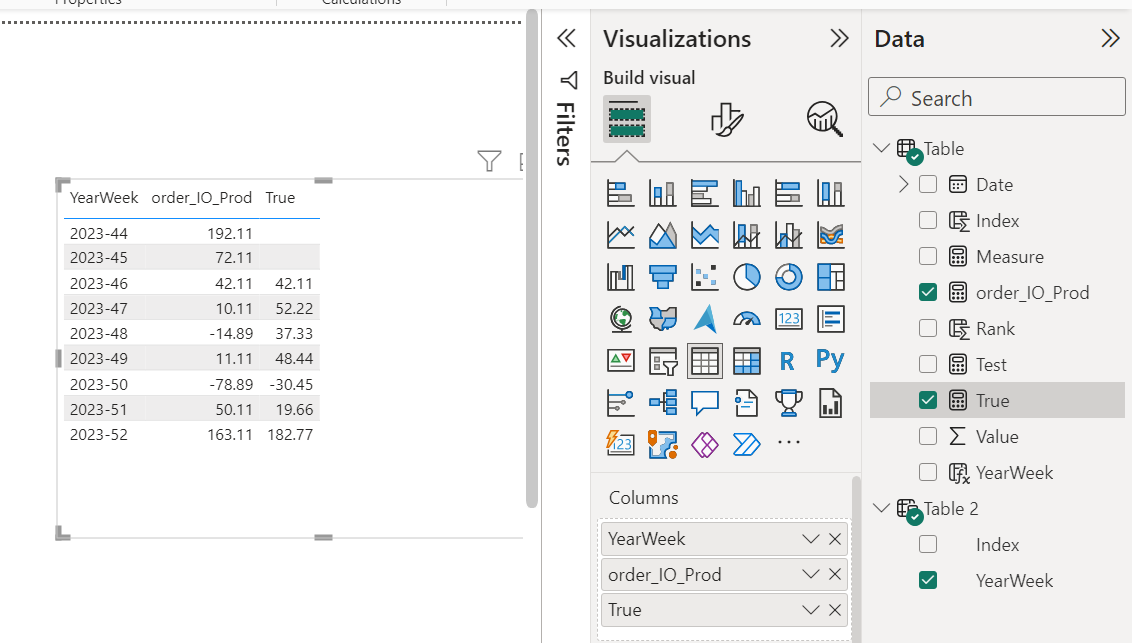Uncheck the True measure checkbox
1132x643 pixels.
click(x=928, y=401)
